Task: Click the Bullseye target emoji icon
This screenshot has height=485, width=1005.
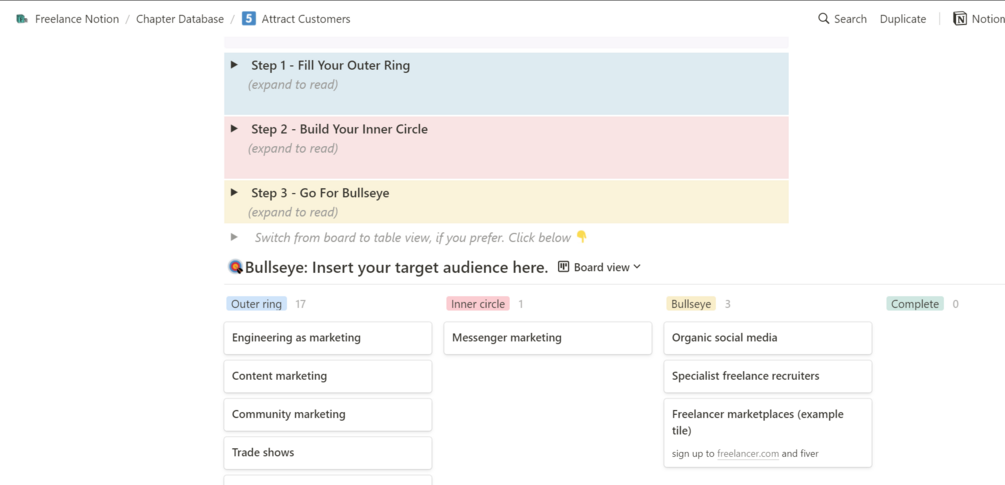Action: (236, 267)
